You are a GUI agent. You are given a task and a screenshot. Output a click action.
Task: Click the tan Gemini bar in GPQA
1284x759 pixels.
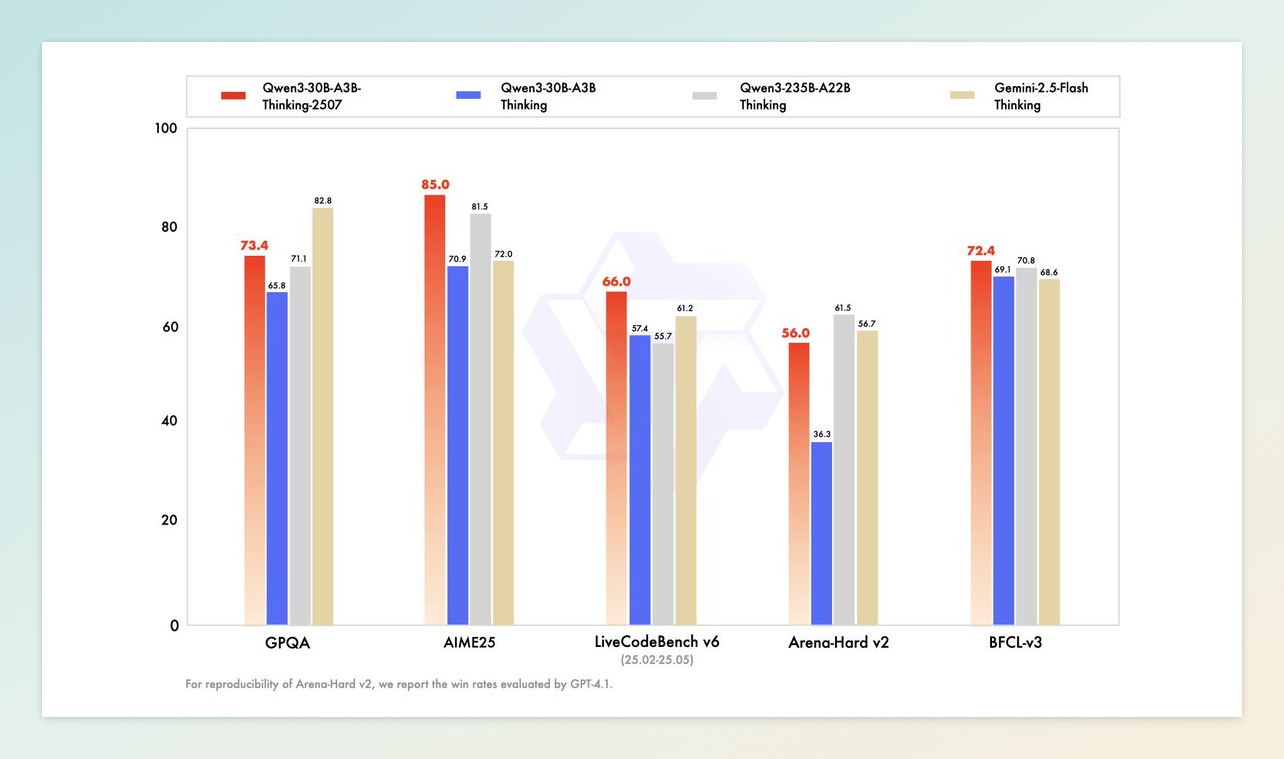323,416
